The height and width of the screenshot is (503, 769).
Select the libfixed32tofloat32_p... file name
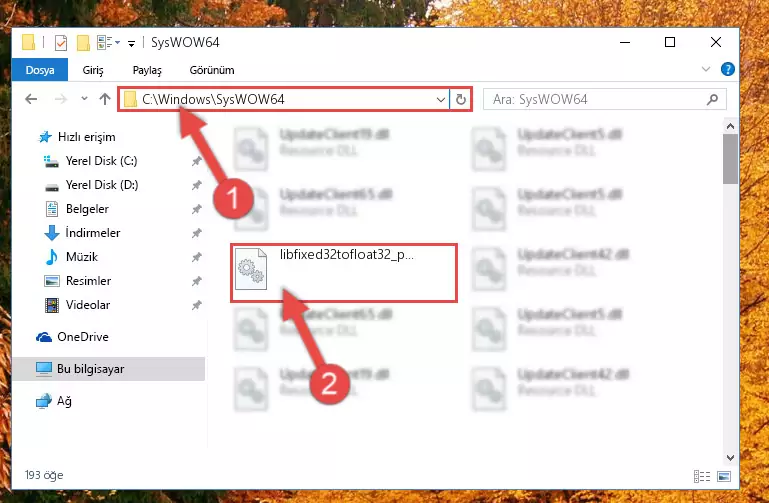[x=346, y=254]
